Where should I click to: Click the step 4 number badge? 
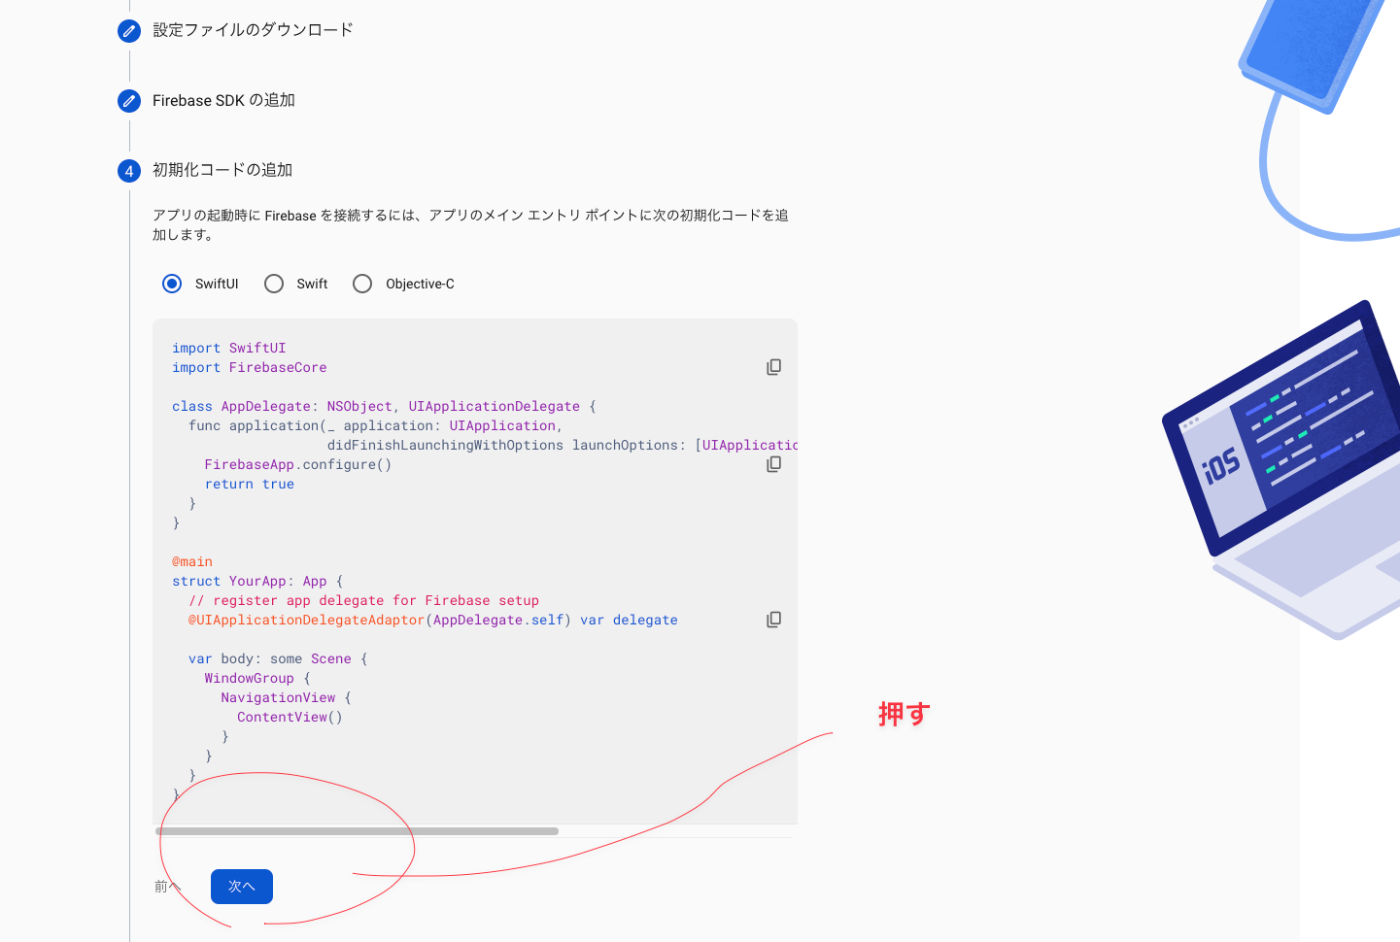(x=129, y=171)
